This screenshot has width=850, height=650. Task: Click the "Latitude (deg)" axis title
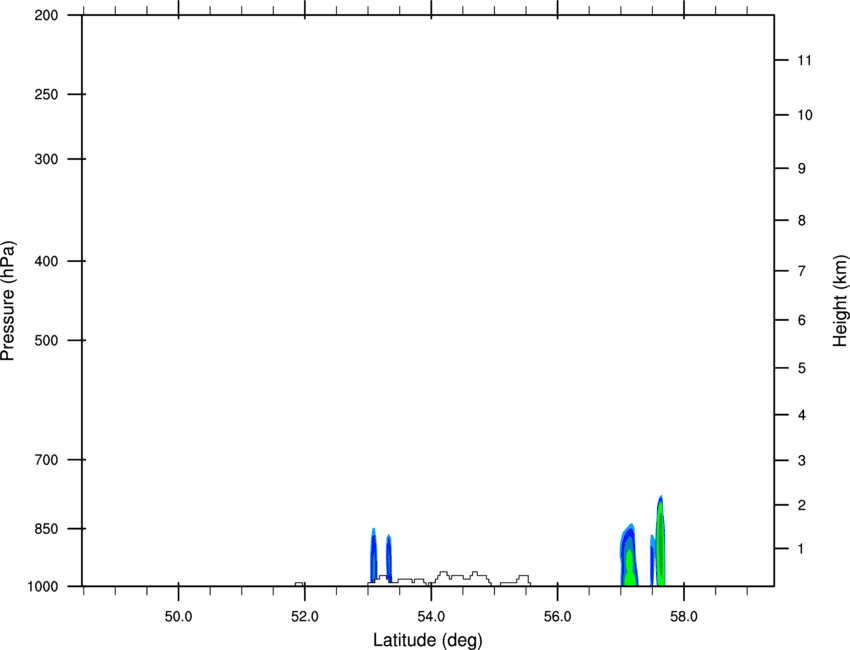click(427, 640)
